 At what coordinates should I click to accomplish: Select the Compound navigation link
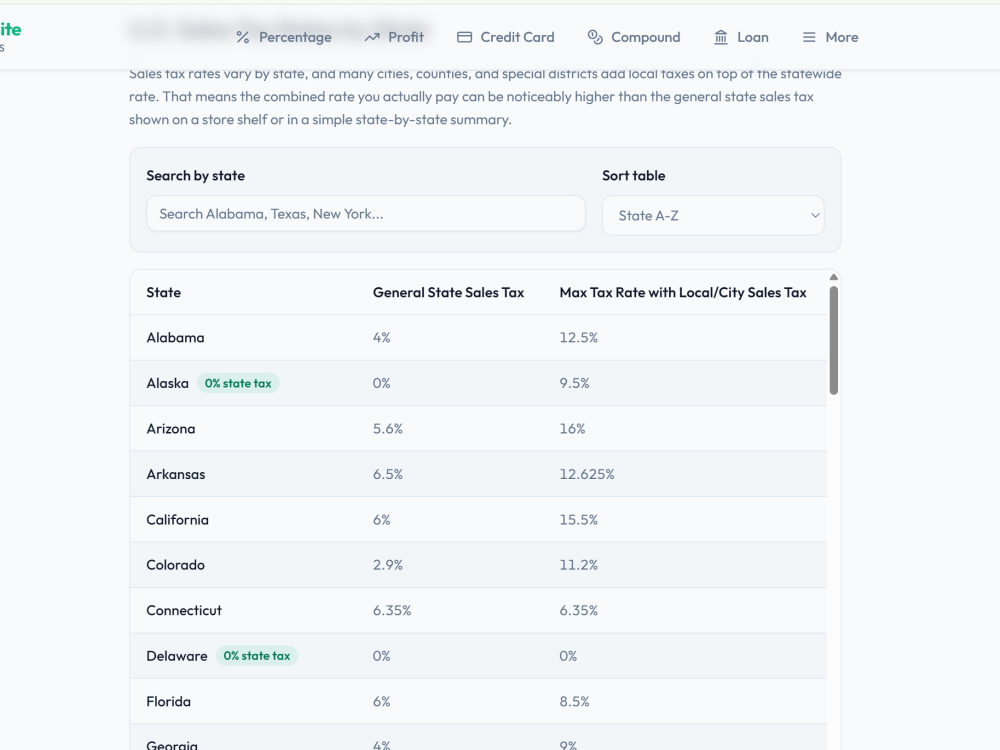634,38
